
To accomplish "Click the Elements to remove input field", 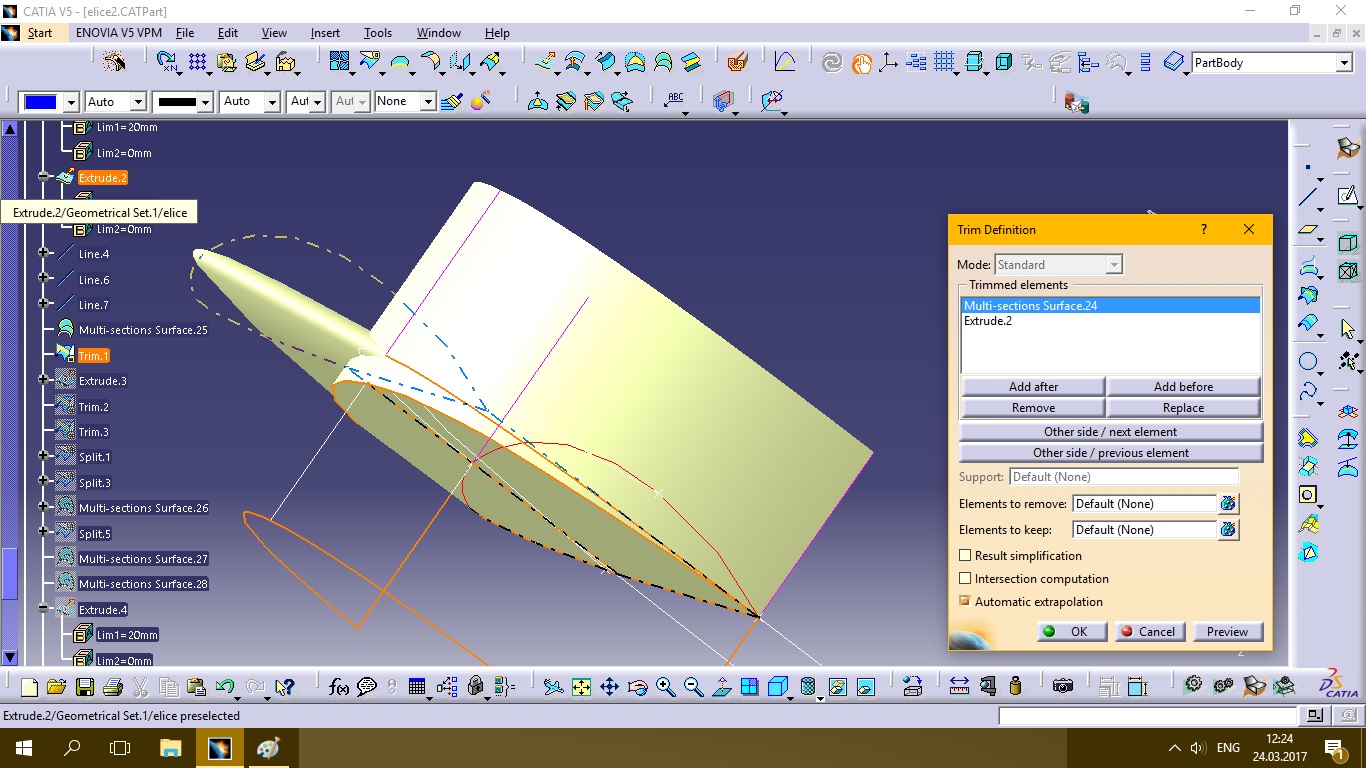I will pyautogui.click(x=1144, y=503).
